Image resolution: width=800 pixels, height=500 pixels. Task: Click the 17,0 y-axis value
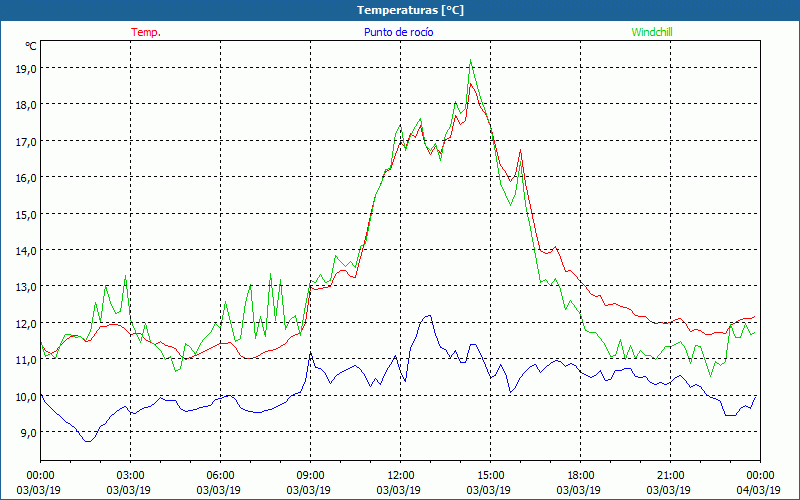[26, 141]
